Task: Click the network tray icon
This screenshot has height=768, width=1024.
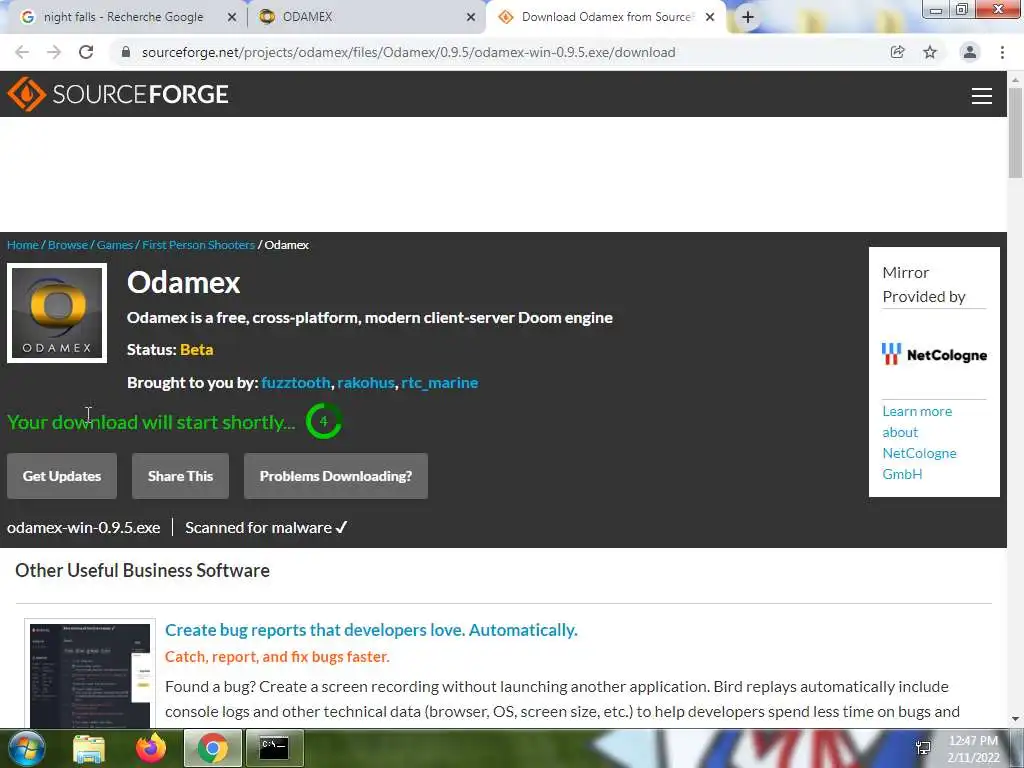Action: tap(923, 748)
